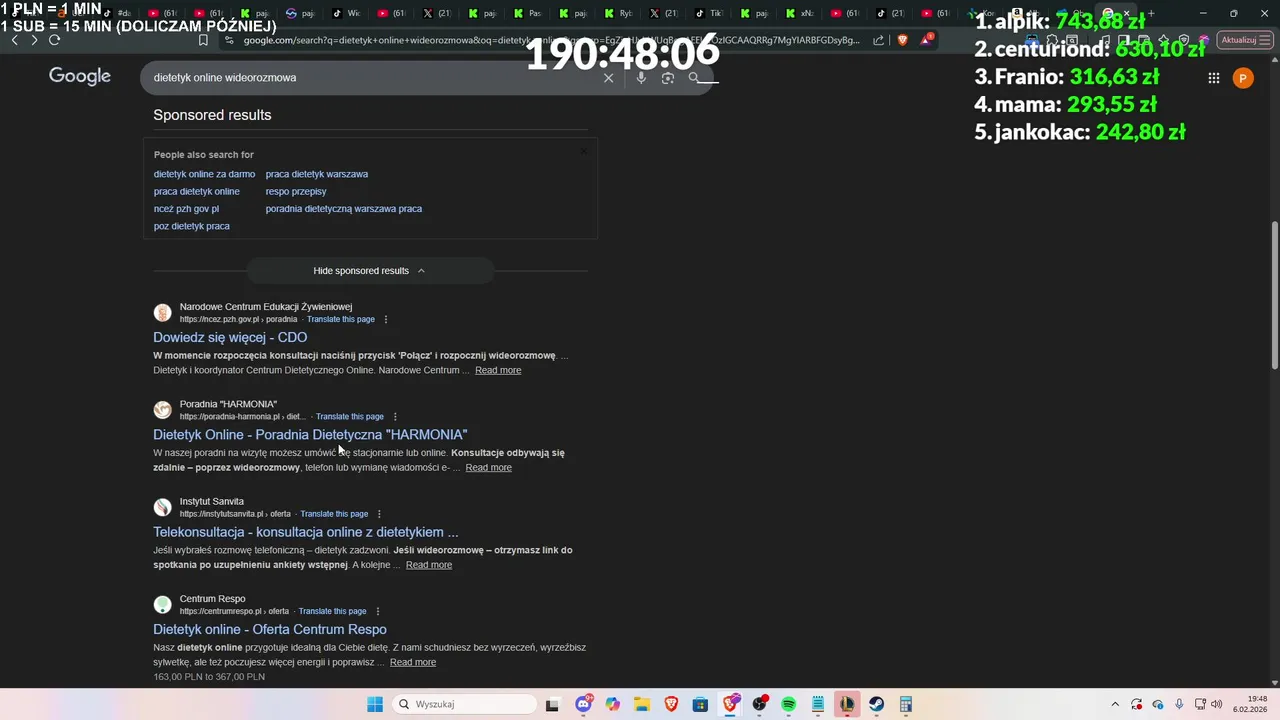Click the Google logo
This screenshot has height=720, width=1280.
(80, 77)
